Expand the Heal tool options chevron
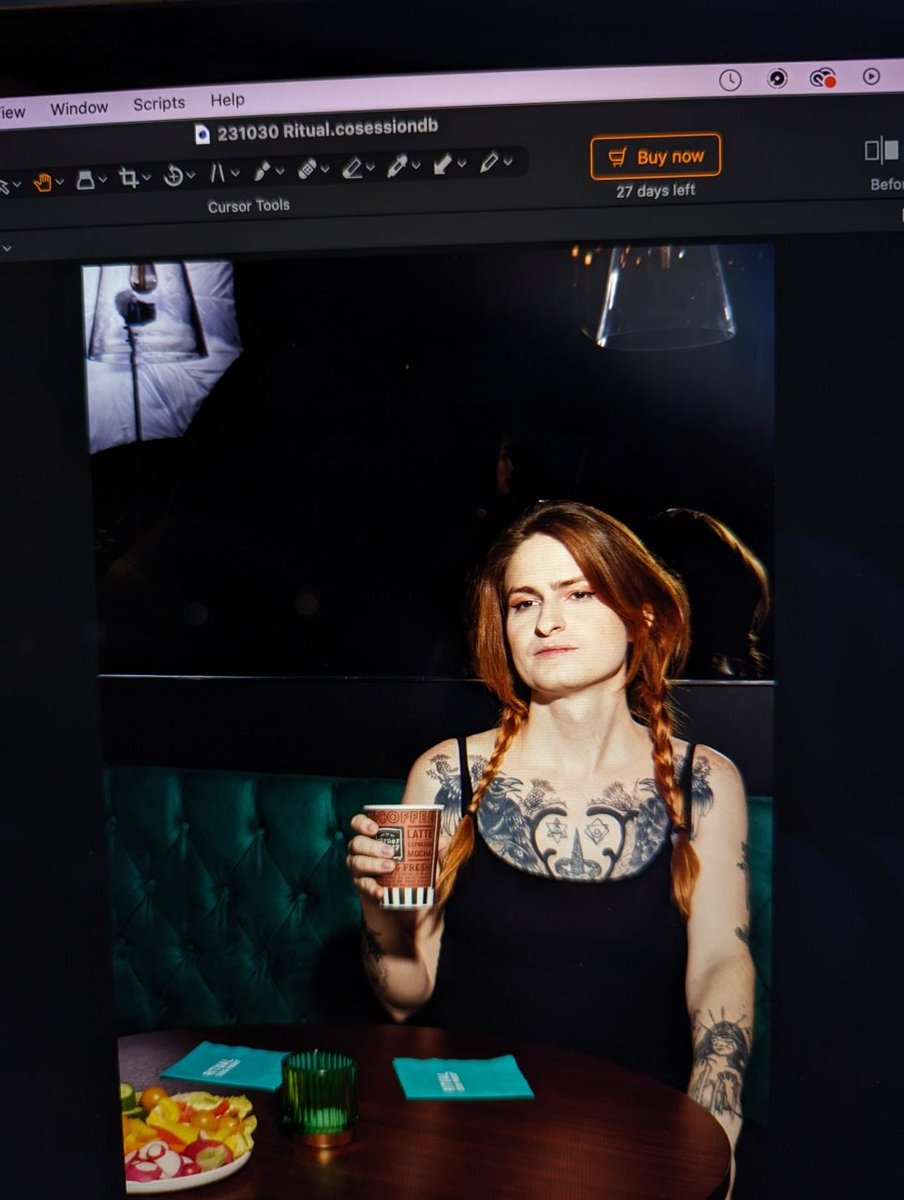Viewport: 904px width, 1200px height. (x=325, y=169)
